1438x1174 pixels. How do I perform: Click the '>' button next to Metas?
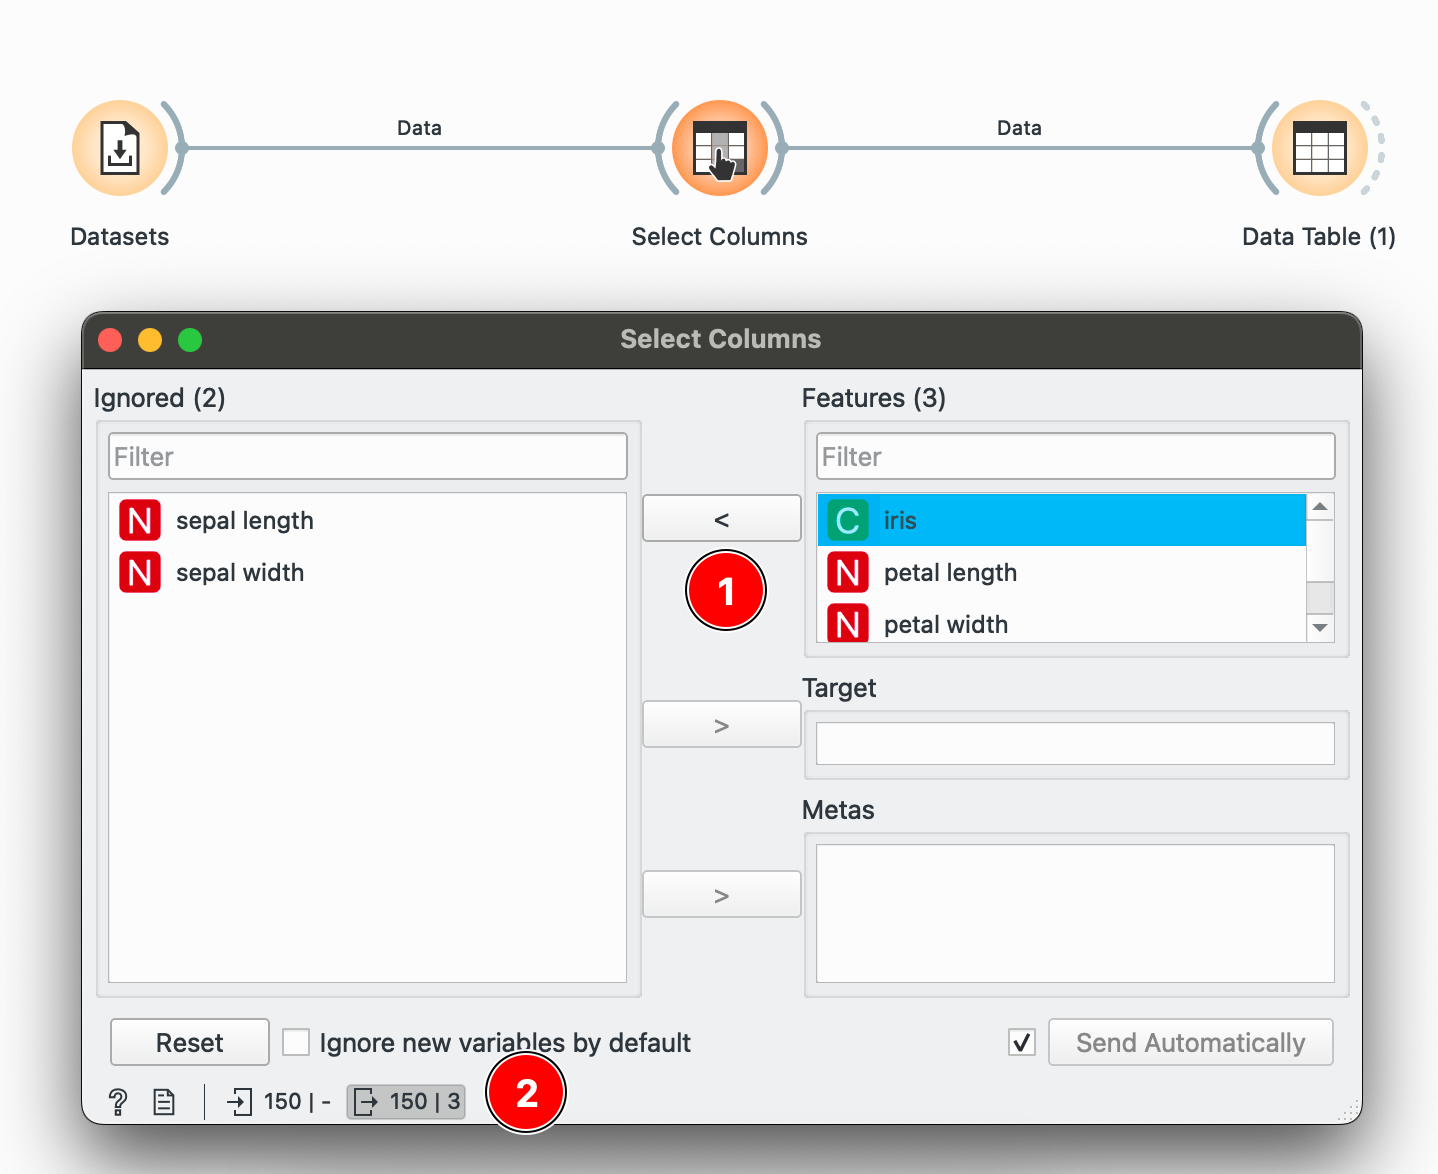coord(721,895)
